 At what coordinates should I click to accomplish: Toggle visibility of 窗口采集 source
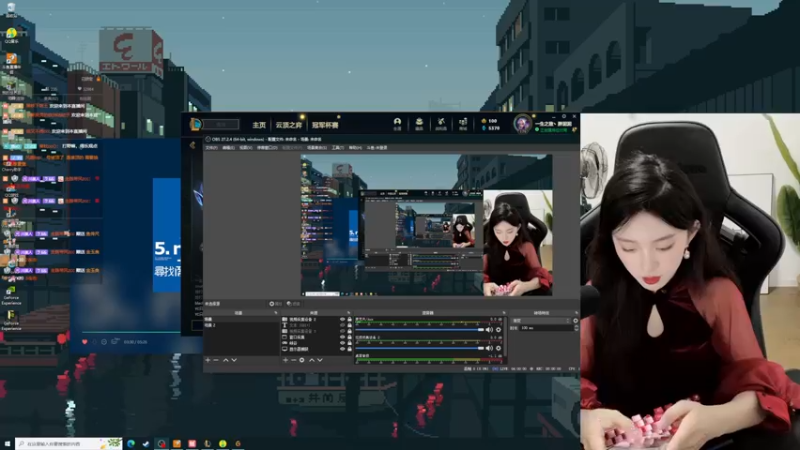[x=342, y=337]
